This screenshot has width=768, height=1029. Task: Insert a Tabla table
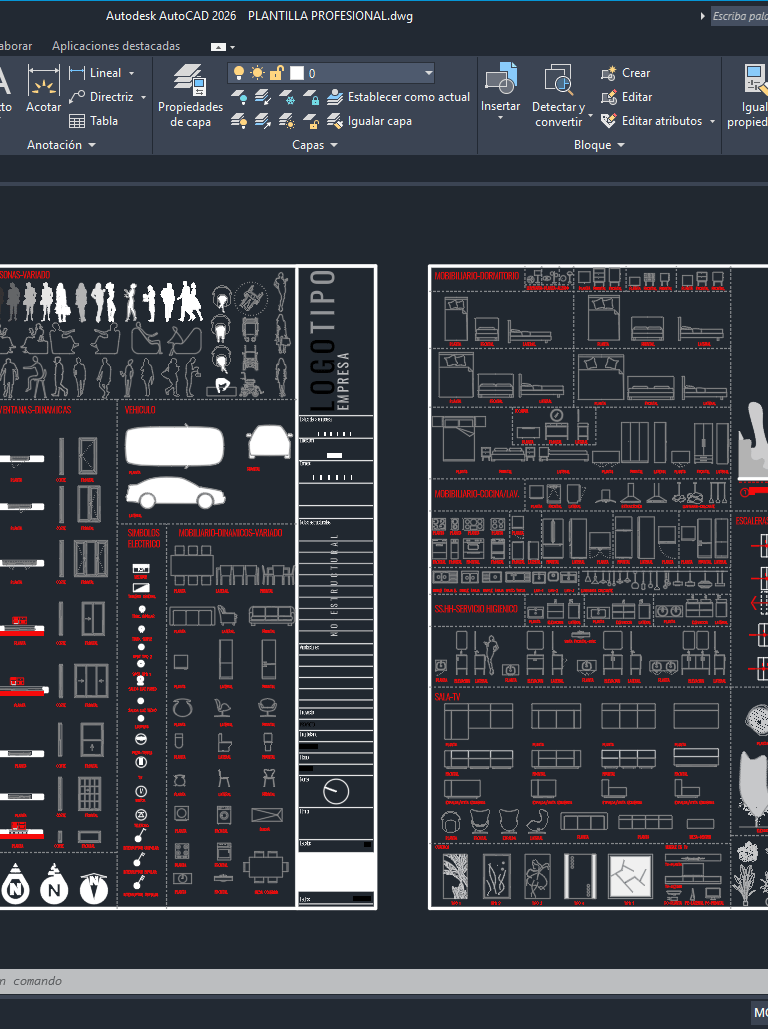(94, 121)
